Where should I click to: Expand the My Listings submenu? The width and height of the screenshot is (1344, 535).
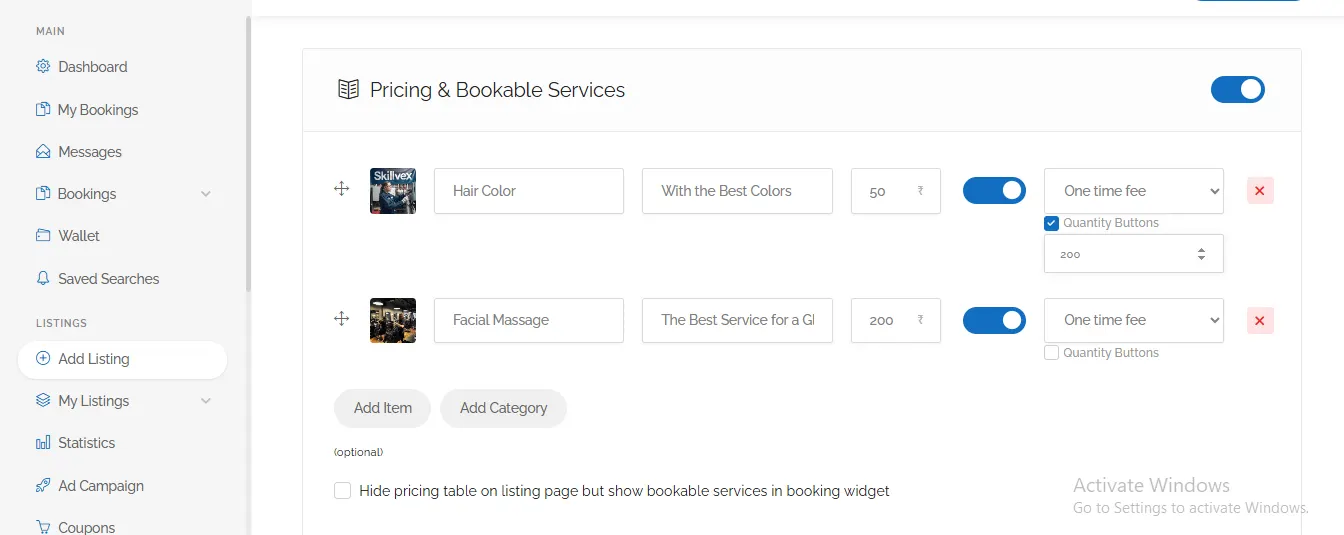click(x=206, y=401)
